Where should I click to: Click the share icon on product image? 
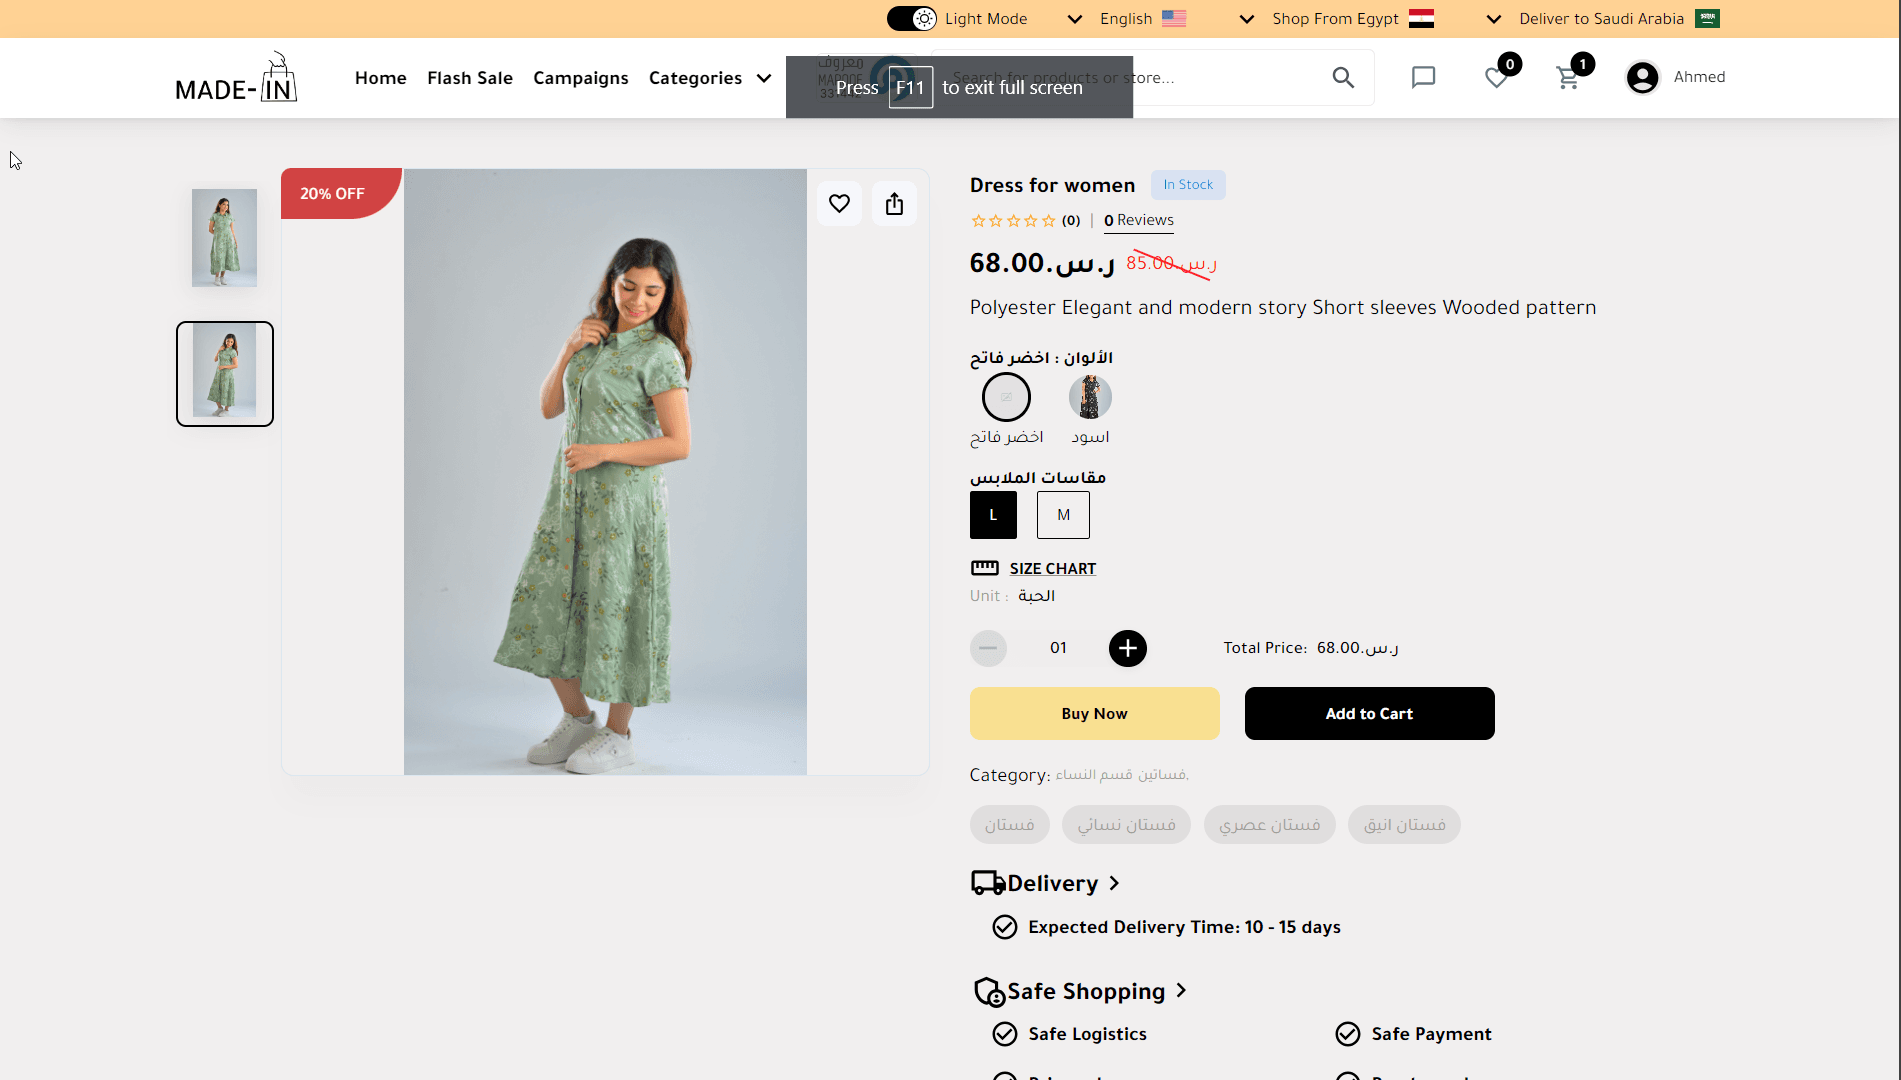(x=894, y=204)
